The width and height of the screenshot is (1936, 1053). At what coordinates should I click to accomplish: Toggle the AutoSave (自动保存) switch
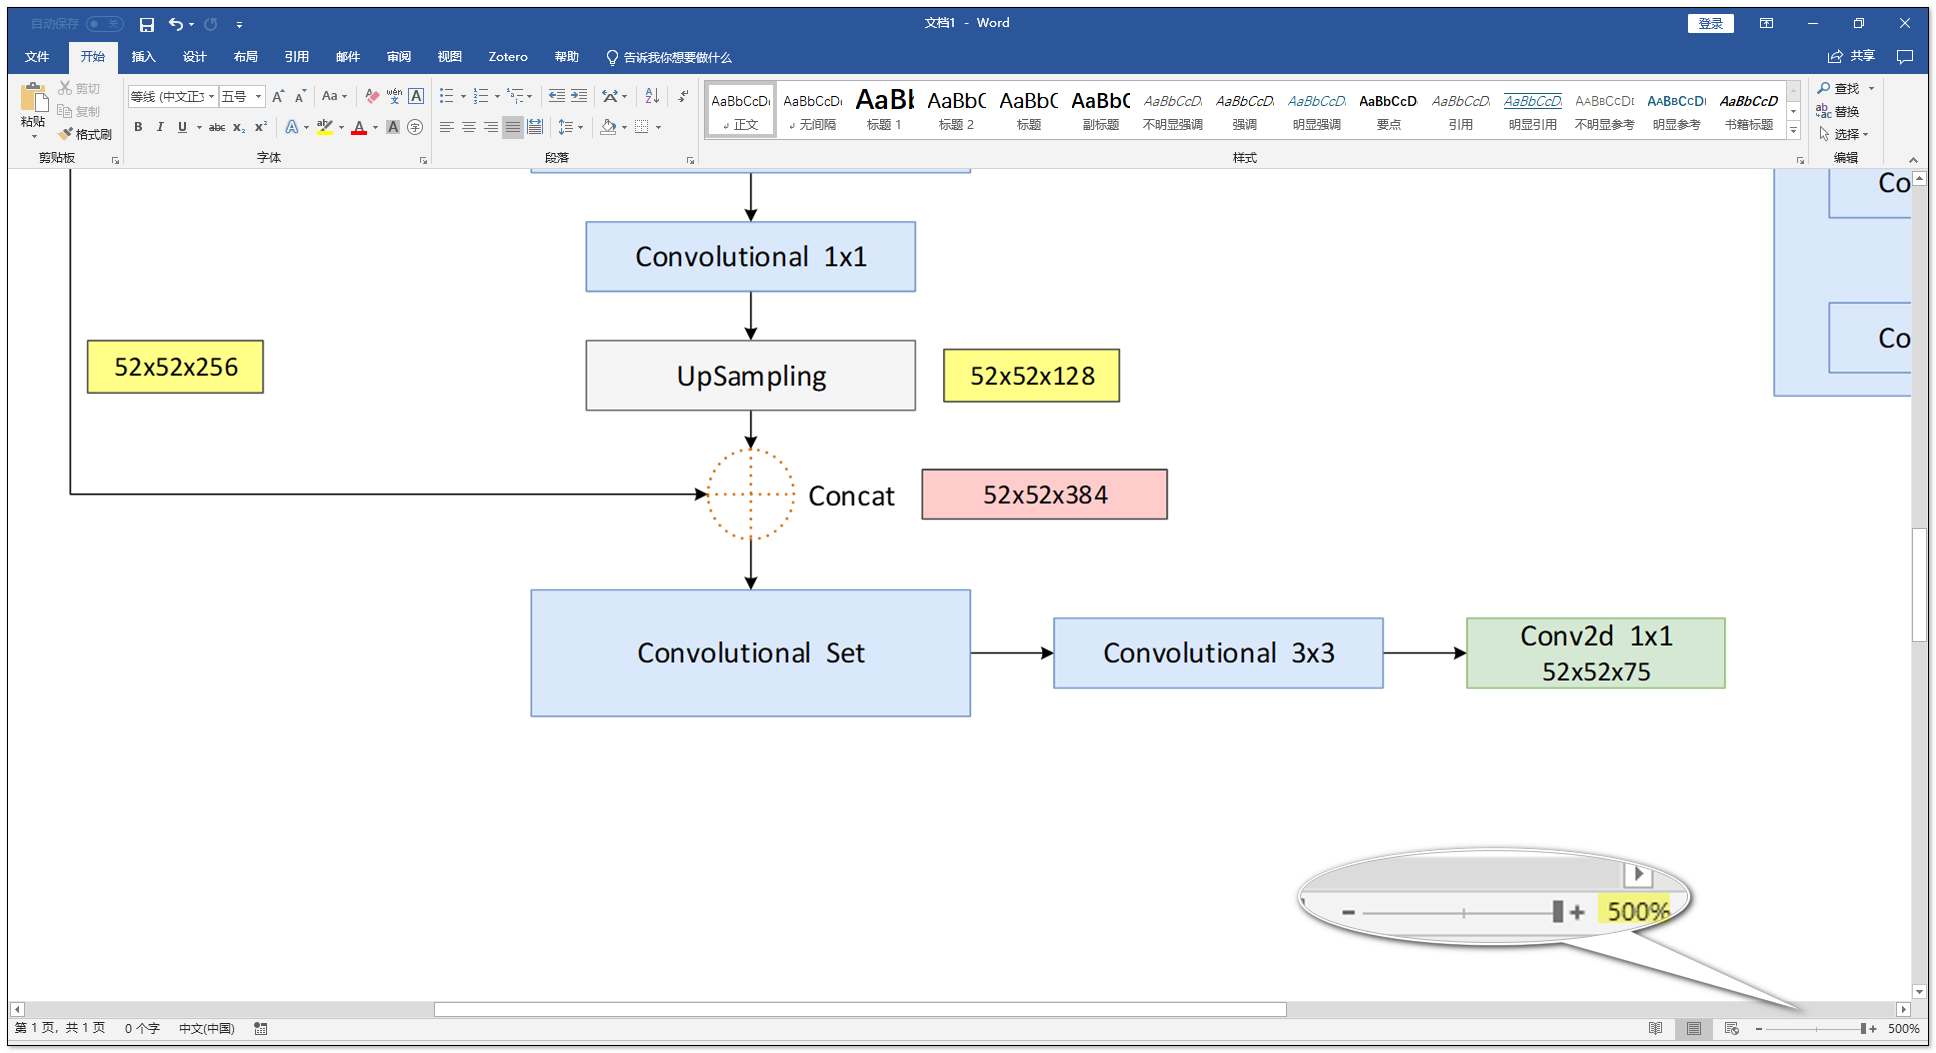pos(105,23)
